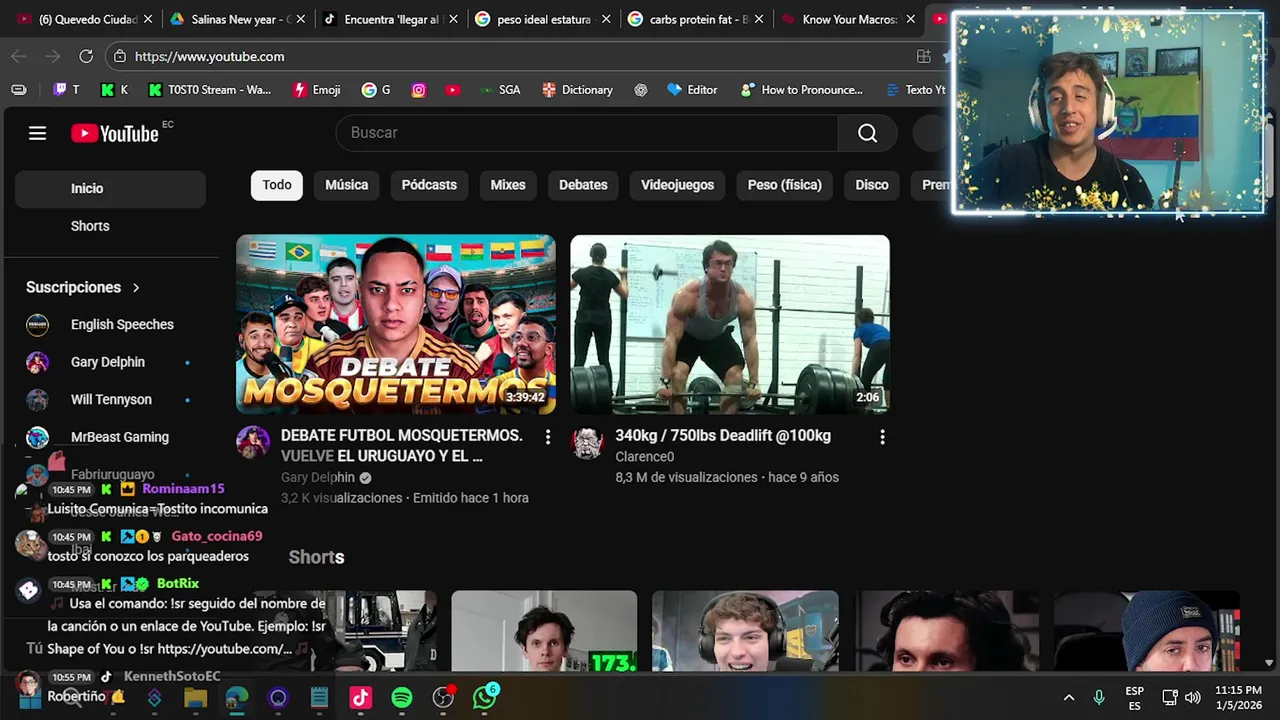Image resolution: width=1280 pixels, height=720 pixels.
Task: Open the YouTube bookmark icon in bookmarks bar
Action: tap(453, 89)
